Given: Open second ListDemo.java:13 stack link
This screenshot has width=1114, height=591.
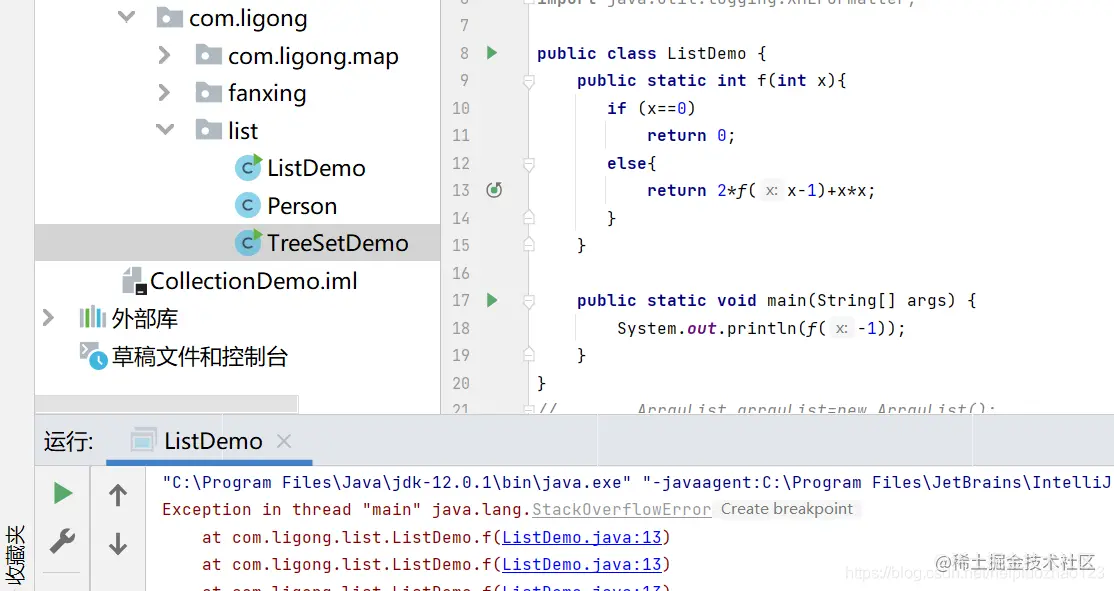Looking at the screenshot, I should (x=582, y=564).
